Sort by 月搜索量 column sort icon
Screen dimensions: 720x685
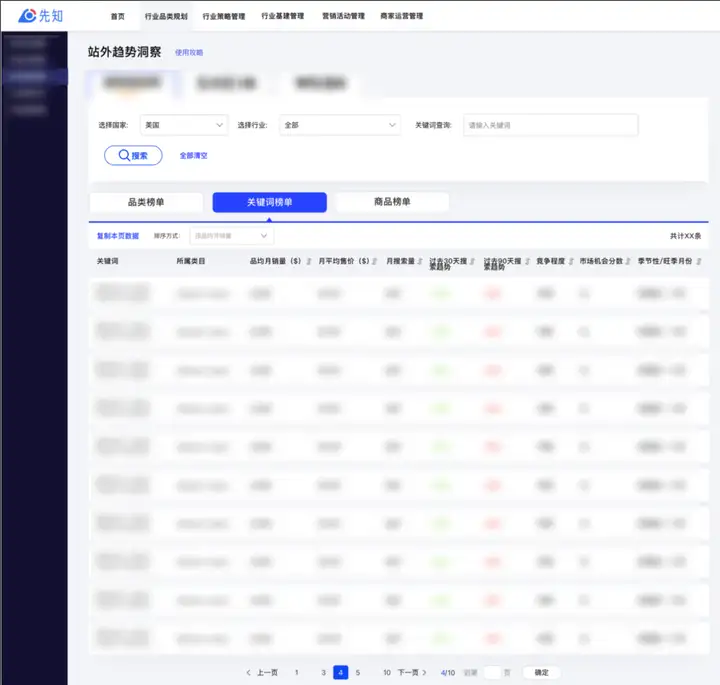420,261
